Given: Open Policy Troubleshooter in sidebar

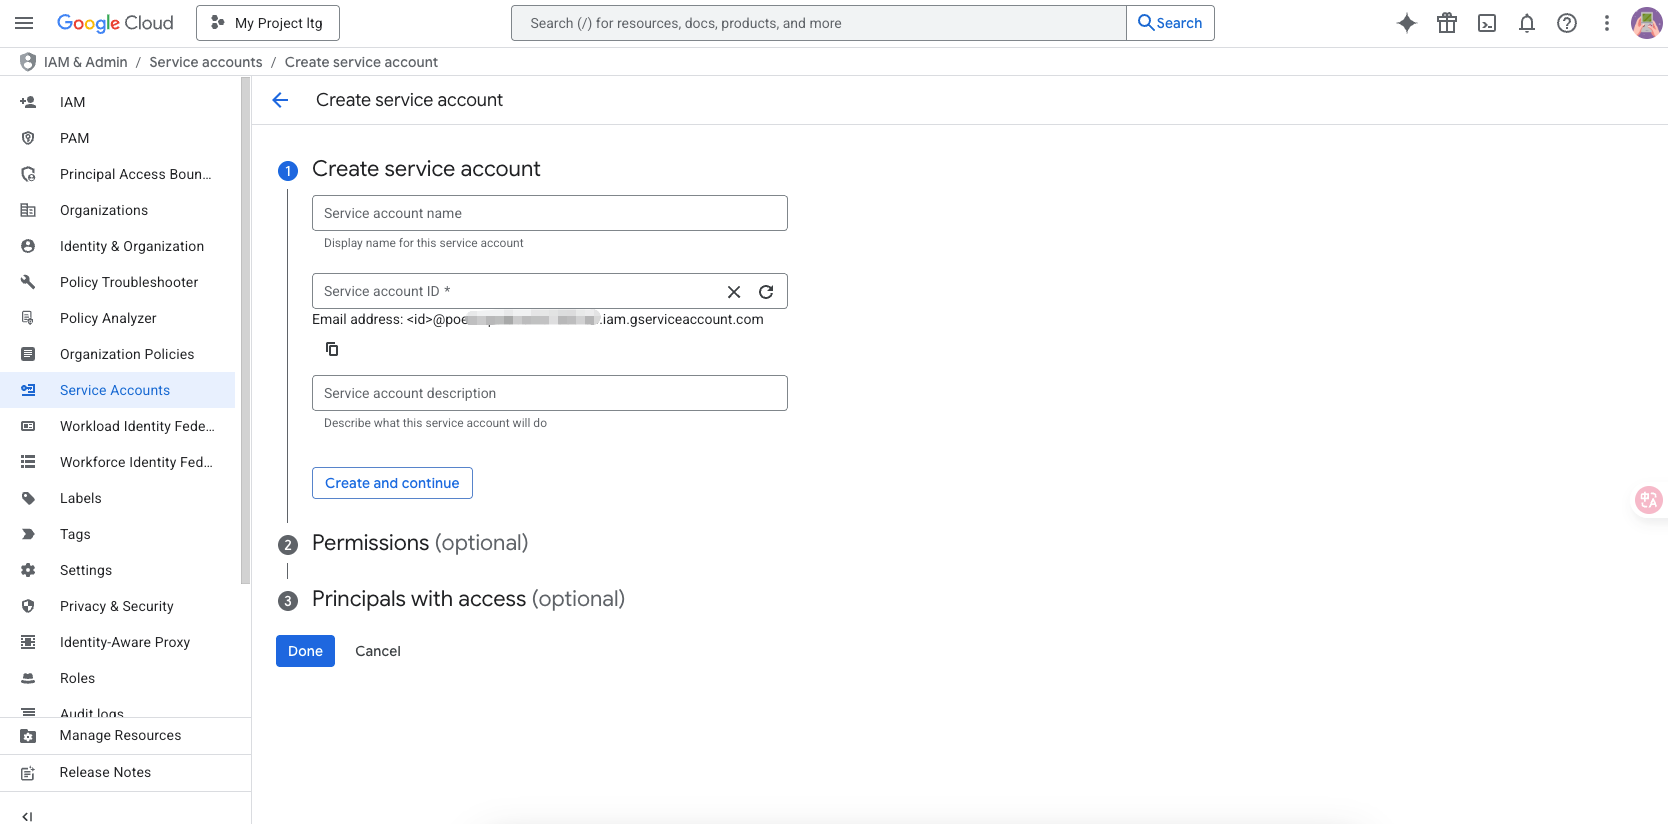Looking at the screenshot, I should tap(128, 282).
